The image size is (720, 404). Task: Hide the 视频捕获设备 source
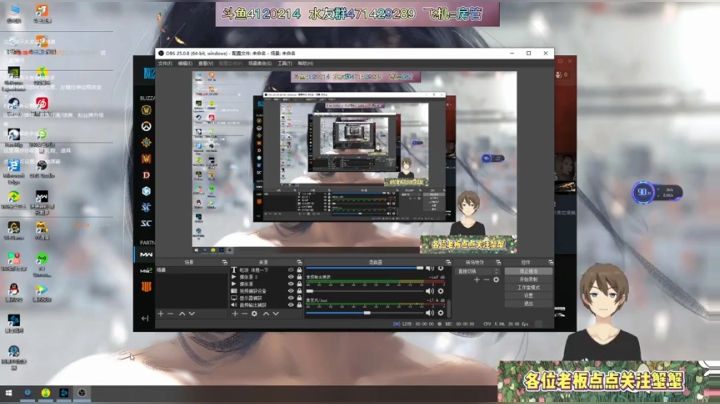[x=291, y=291]
